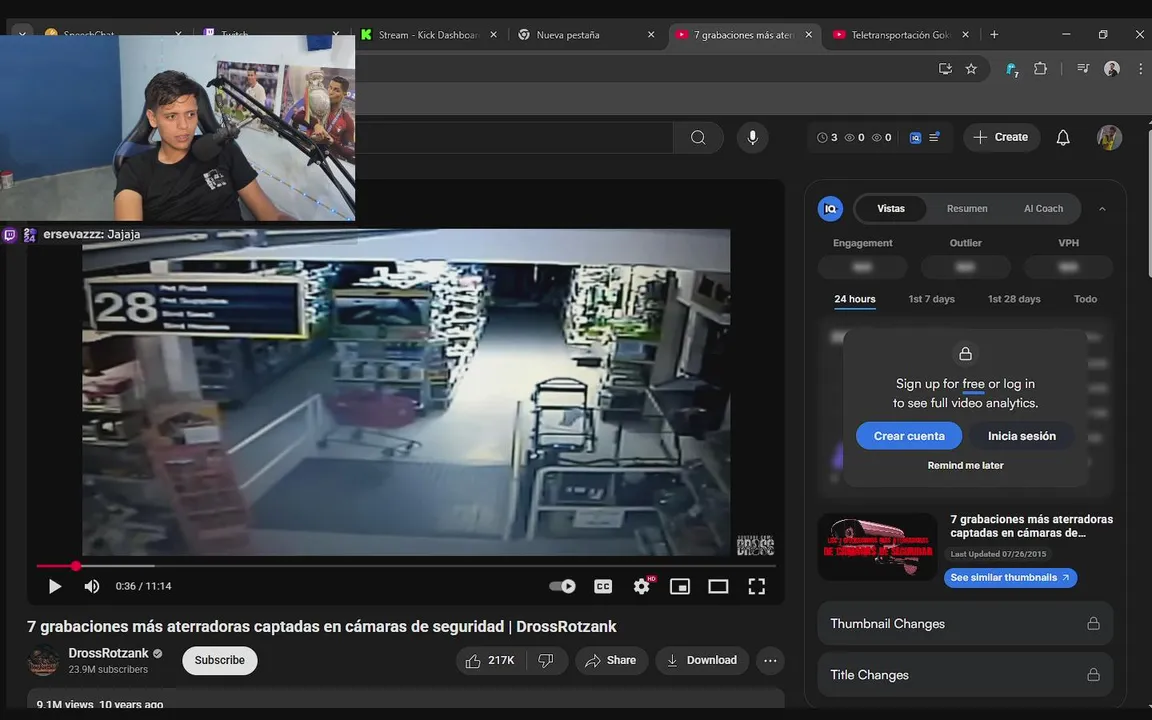Click See similar thumbnails button

pos(1010,577)
